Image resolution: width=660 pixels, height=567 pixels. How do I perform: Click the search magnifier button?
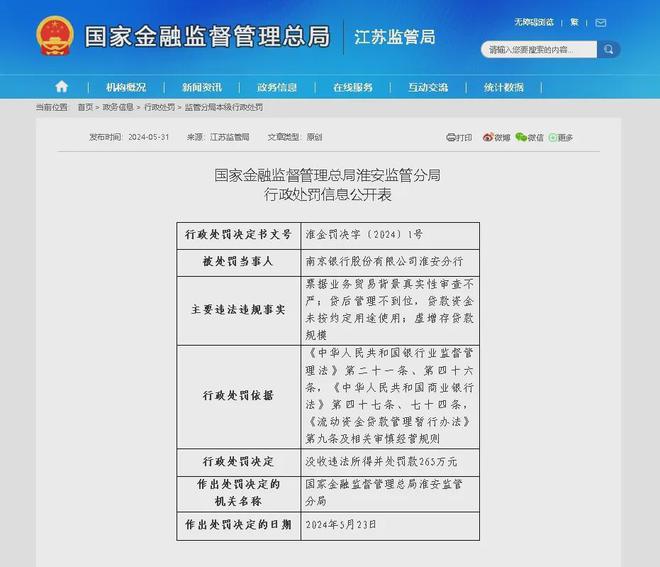pyautogui.click(x=608, y=50)
